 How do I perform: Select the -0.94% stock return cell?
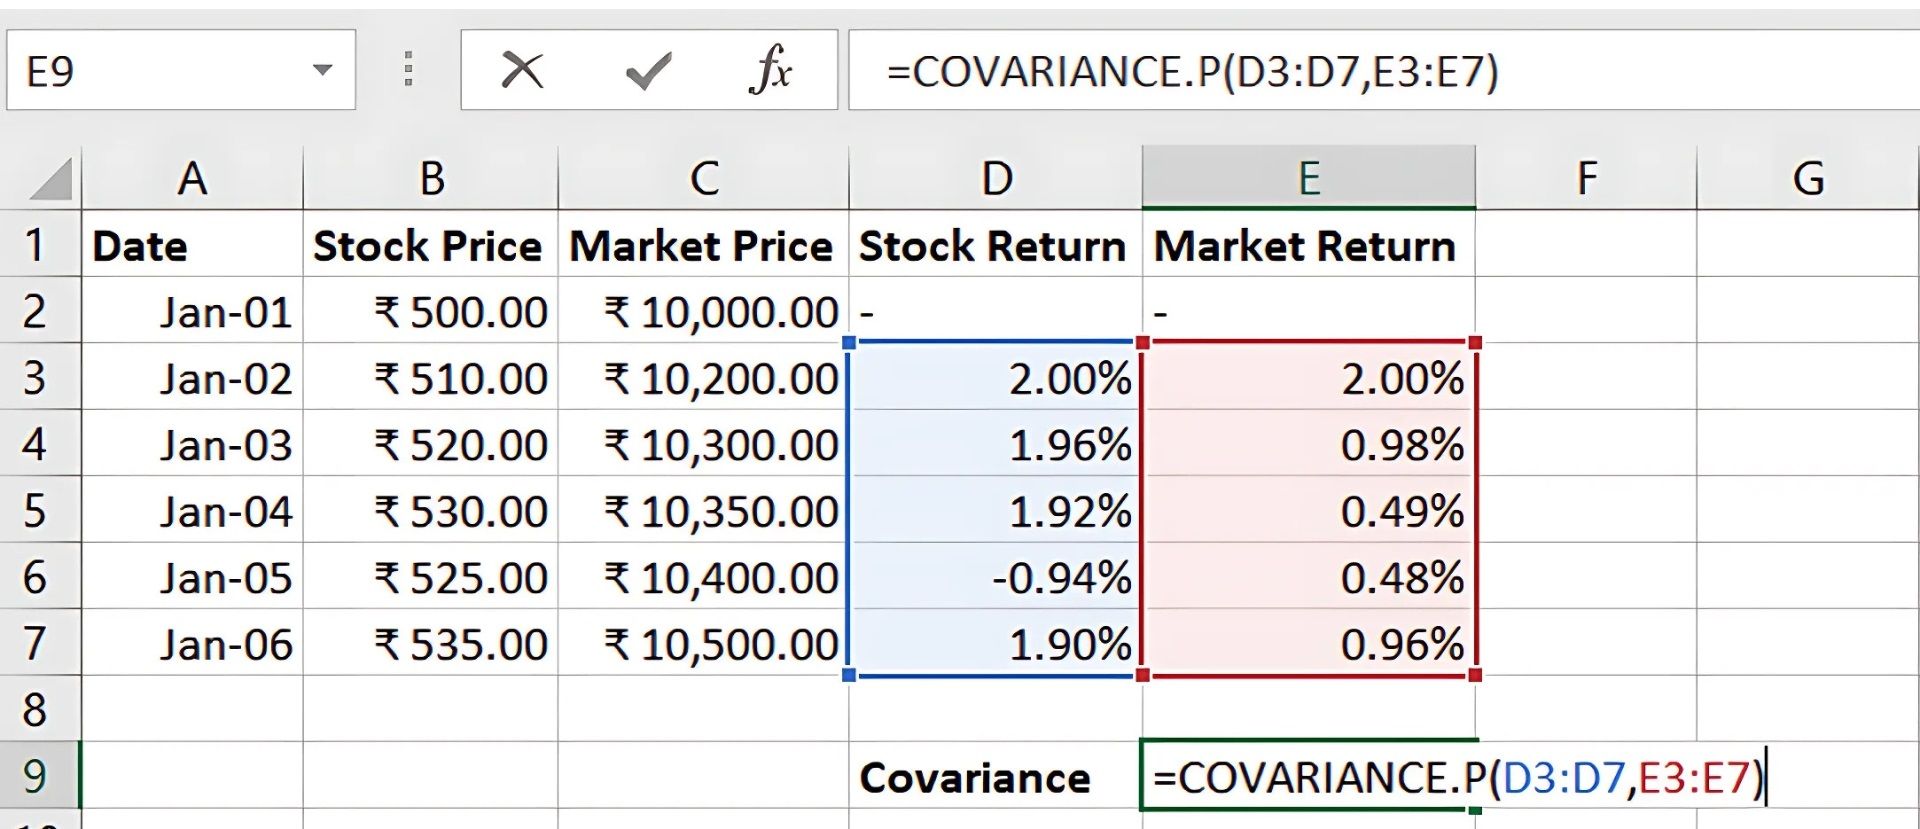[995, 578]
